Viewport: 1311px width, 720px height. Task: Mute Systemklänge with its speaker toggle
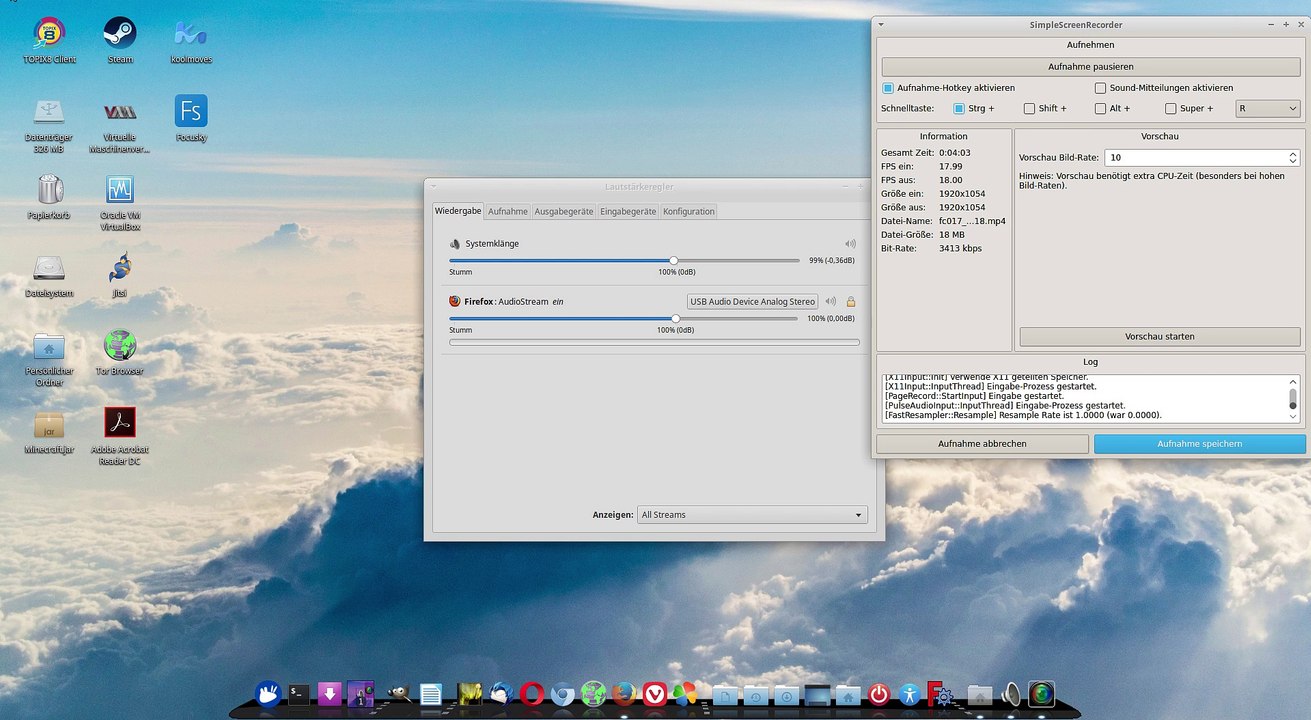tap(850, 243)
